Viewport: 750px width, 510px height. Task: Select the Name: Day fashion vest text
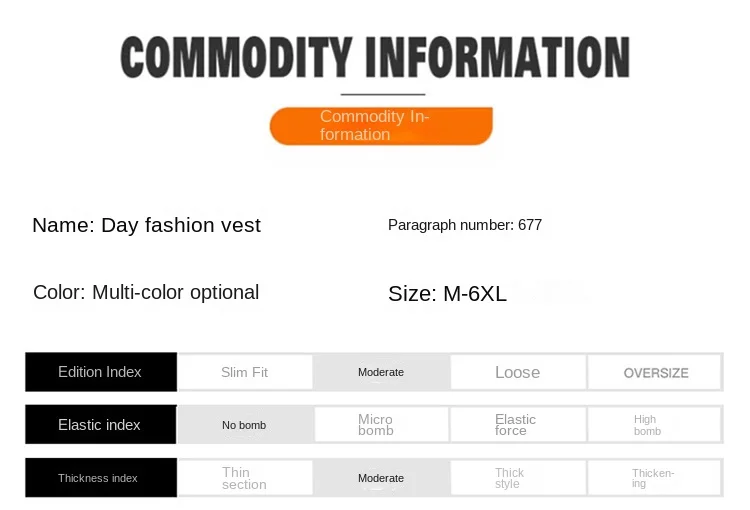tap(146, 225)
